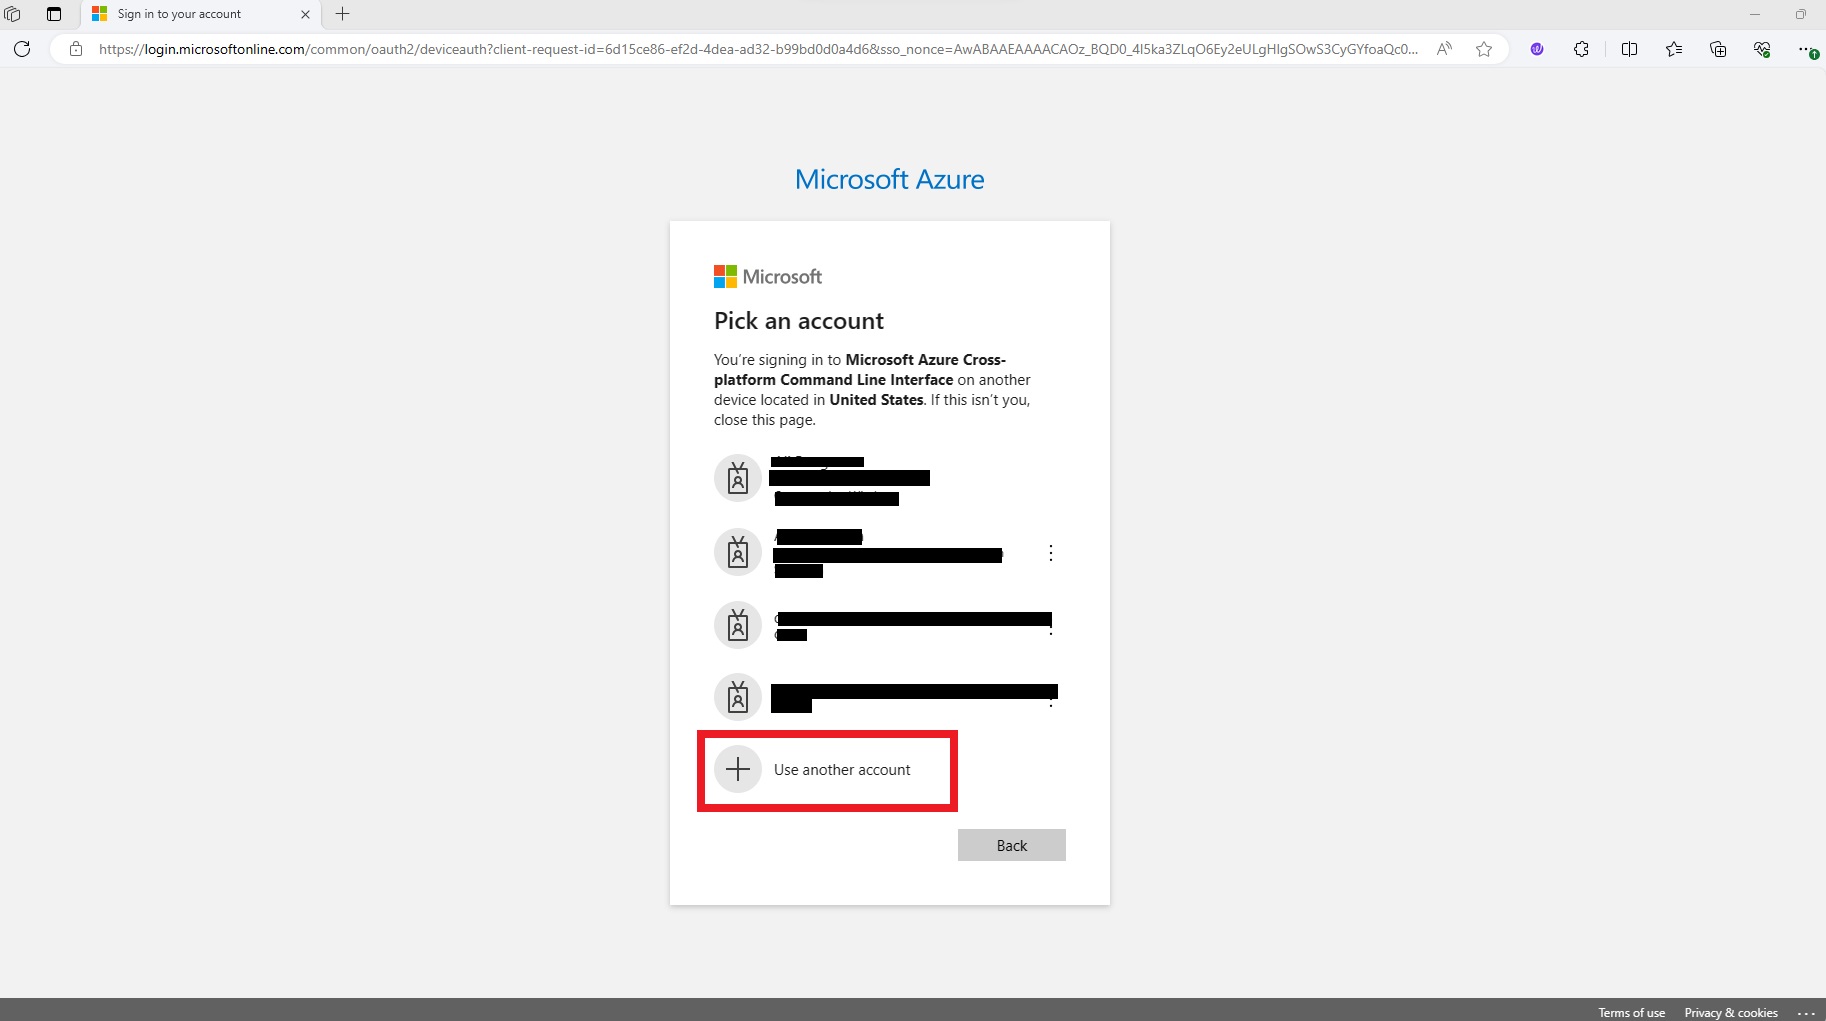This screenshot has height=1021, width=1826.
Task: Close the 'Sign in to your account' tab
Action: 305,14
